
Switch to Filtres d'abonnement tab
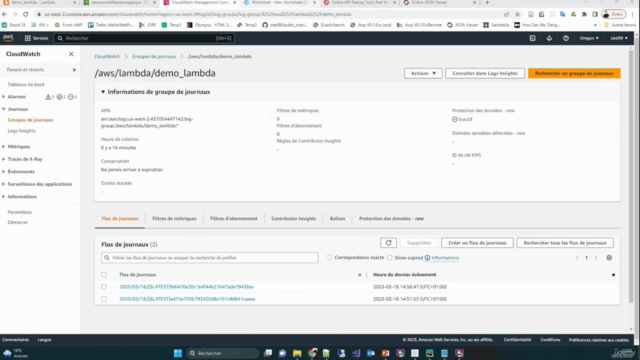tap(233, 219)
